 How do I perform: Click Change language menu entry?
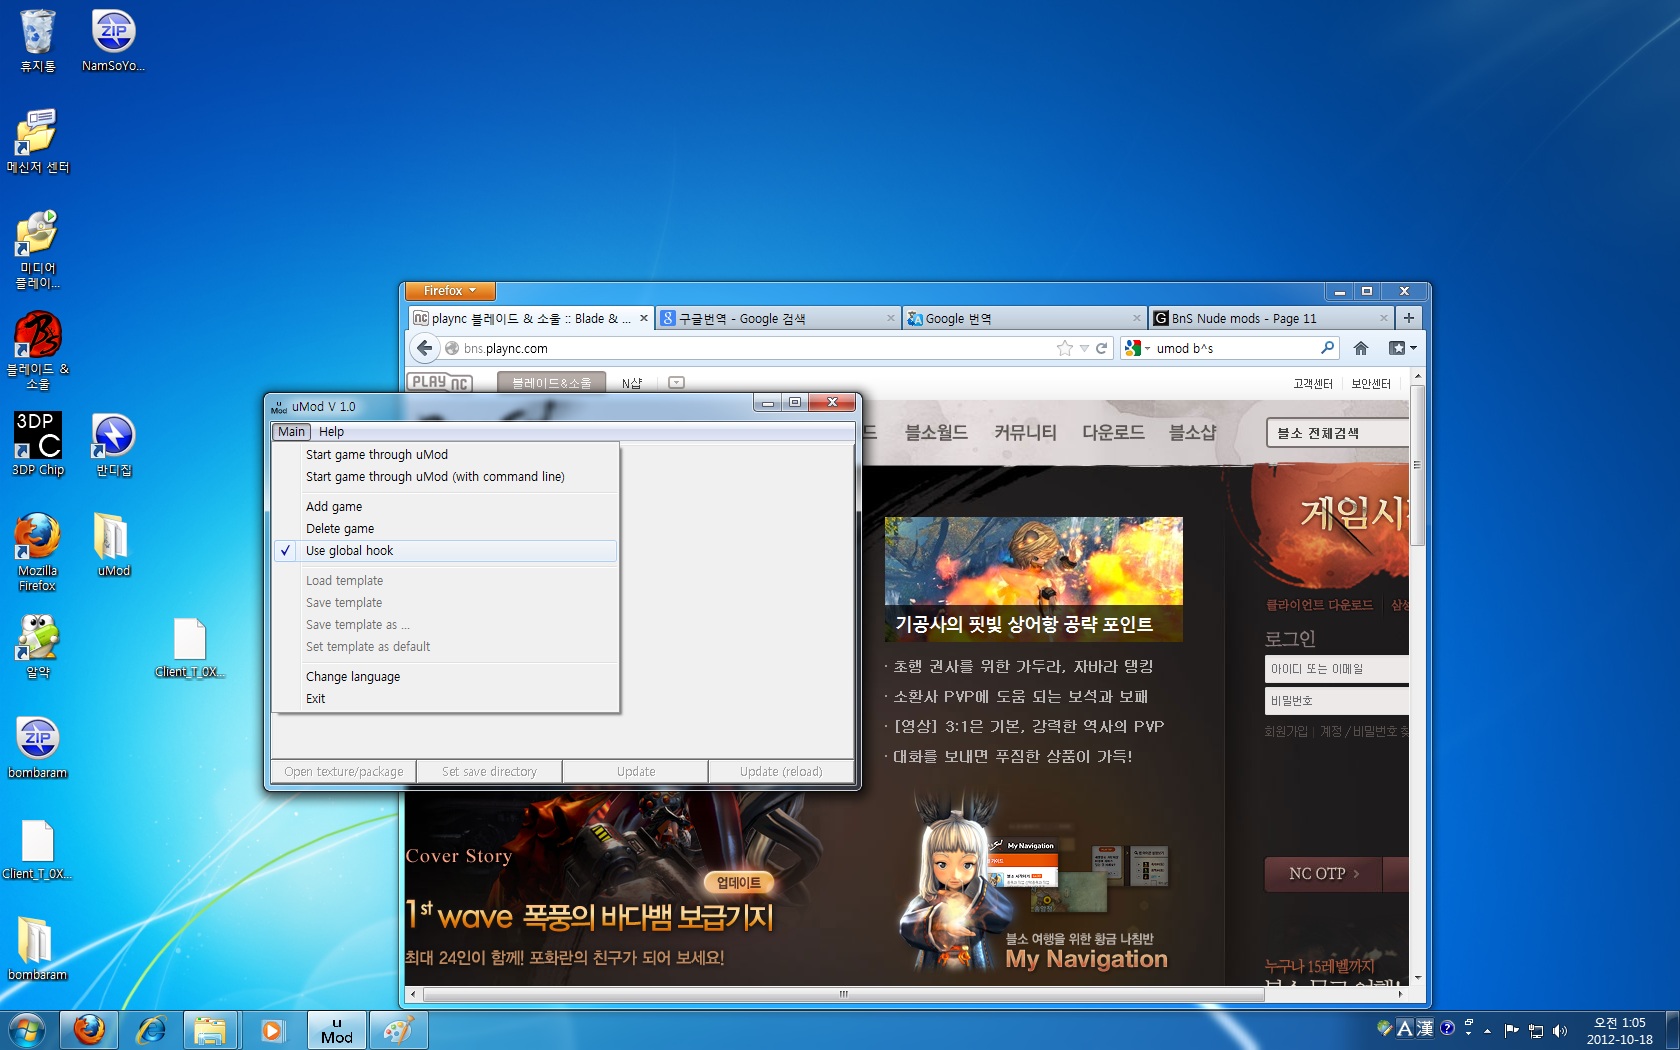(x=353, y=677)
